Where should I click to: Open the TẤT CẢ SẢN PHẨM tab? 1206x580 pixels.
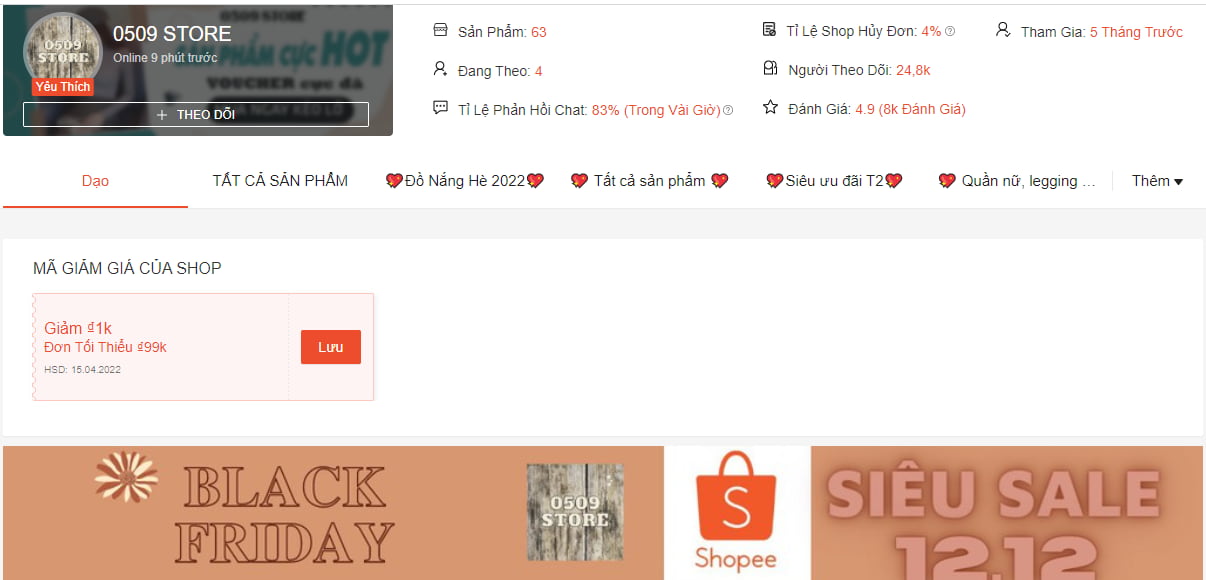(280, 181)
